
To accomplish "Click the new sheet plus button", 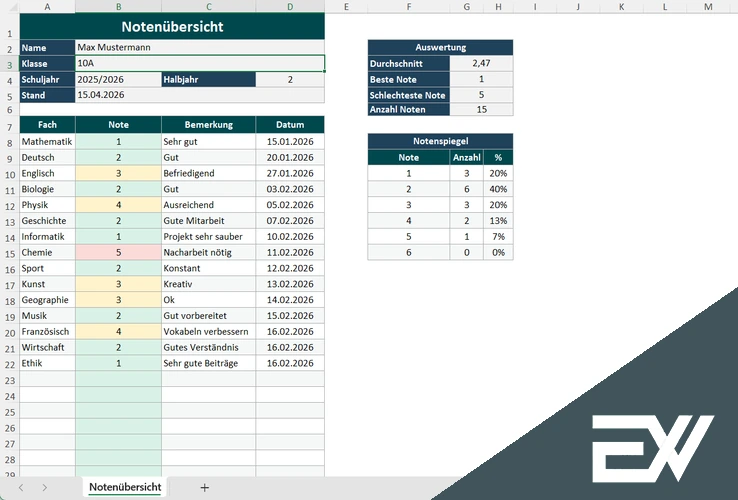I will [x=205, y=487].
